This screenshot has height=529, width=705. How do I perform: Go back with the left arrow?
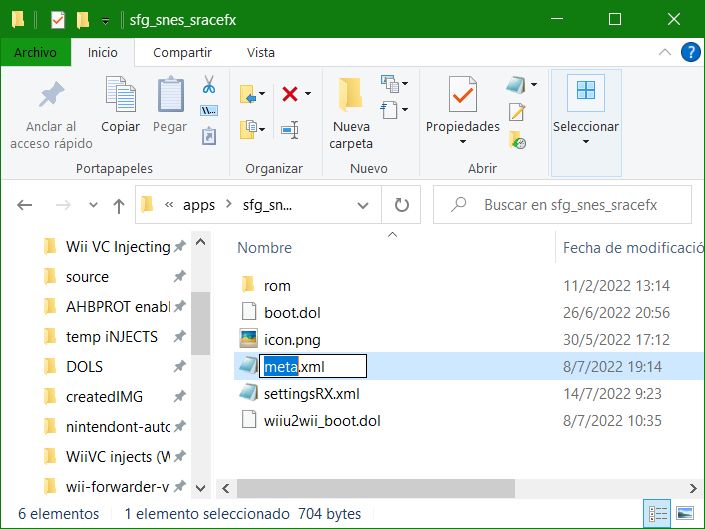[25, 205]
